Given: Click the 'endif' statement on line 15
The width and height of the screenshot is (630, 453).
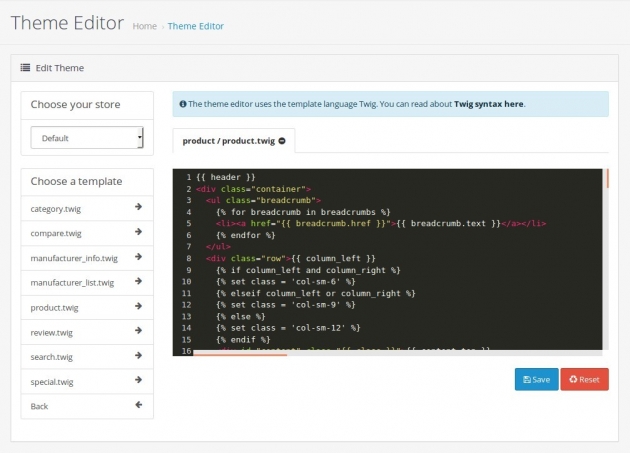Looking at the screenshot, I should [x=243, y=339].
